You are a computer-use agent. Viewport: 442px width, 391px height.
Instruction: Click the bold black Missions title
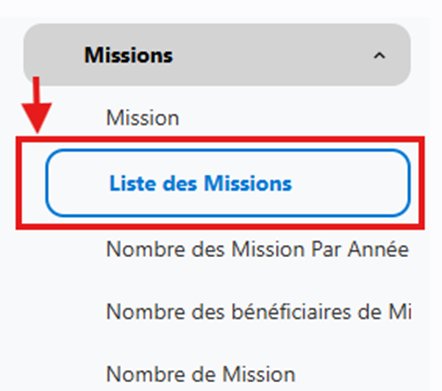pos(129,55)
